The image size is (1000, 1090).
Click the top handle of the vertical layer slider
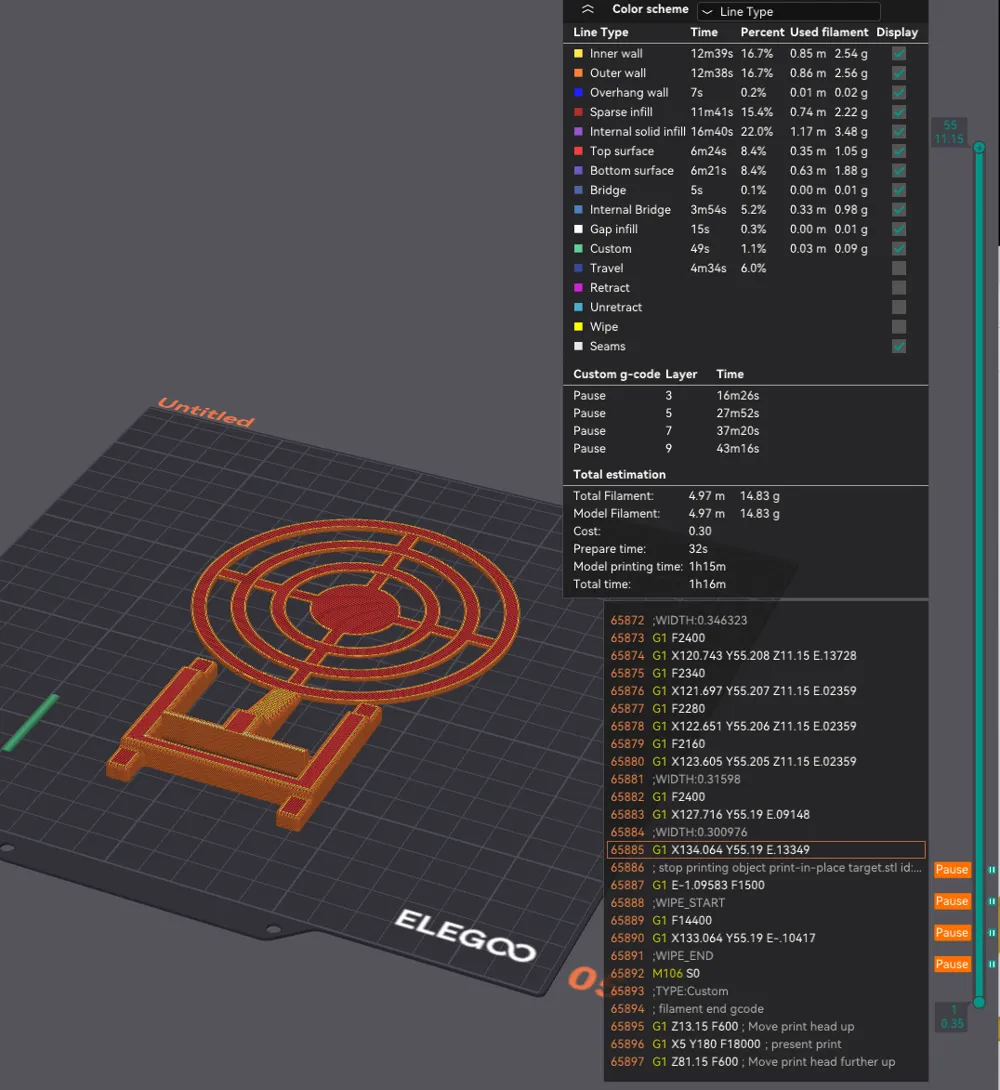pyautogui.click(x=978, y=146)
